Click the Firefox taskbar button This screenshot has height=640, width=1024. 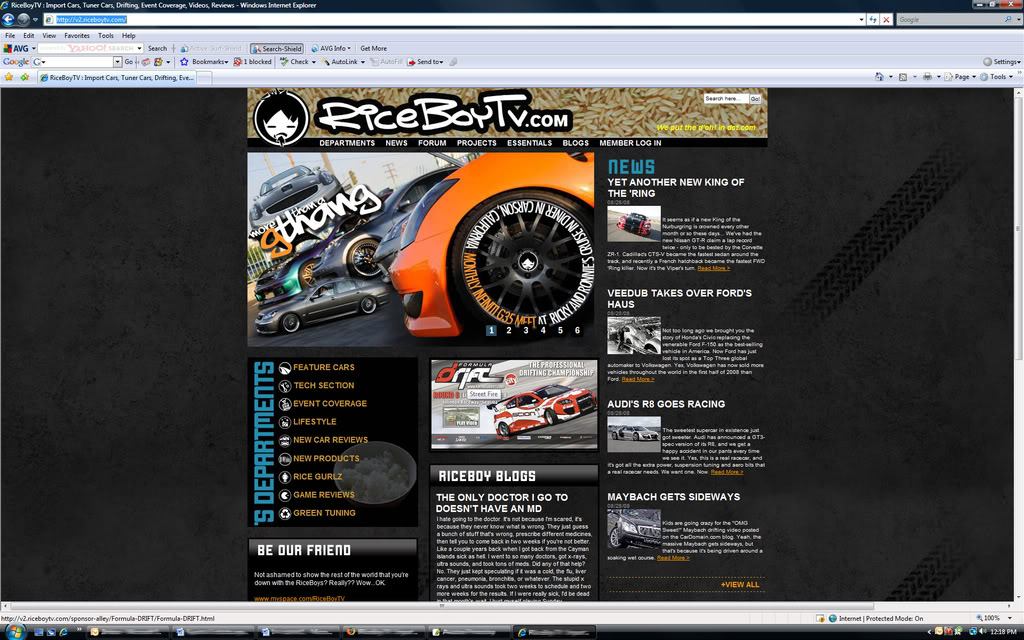(384, 632)
